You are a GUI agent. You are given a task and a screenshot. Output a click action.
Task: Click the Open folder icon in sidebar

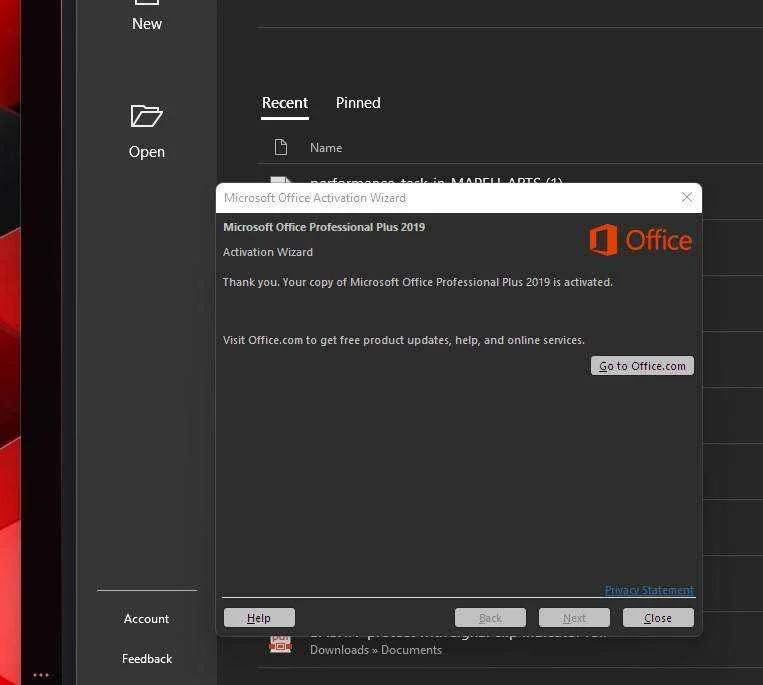pyautogui.click(x=146, y=116)
